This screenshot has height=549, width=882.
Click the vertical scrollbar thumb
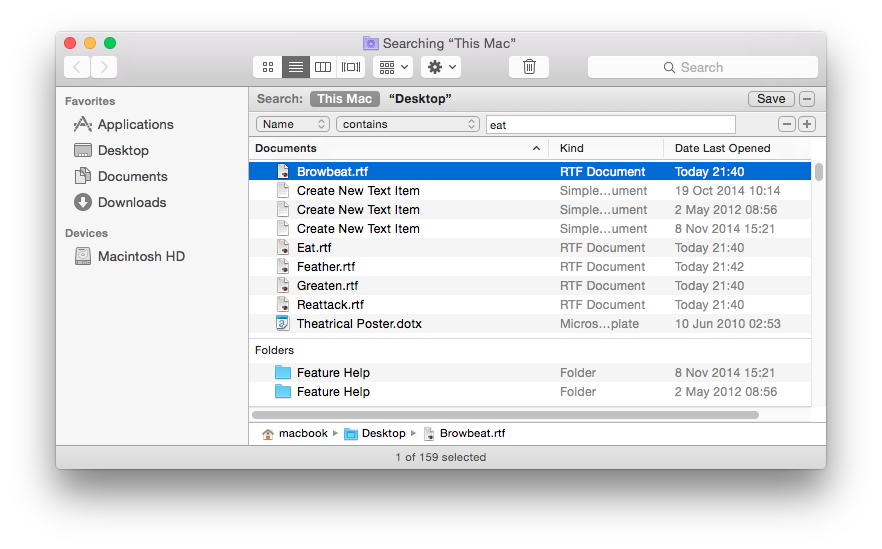coord(818,172)
